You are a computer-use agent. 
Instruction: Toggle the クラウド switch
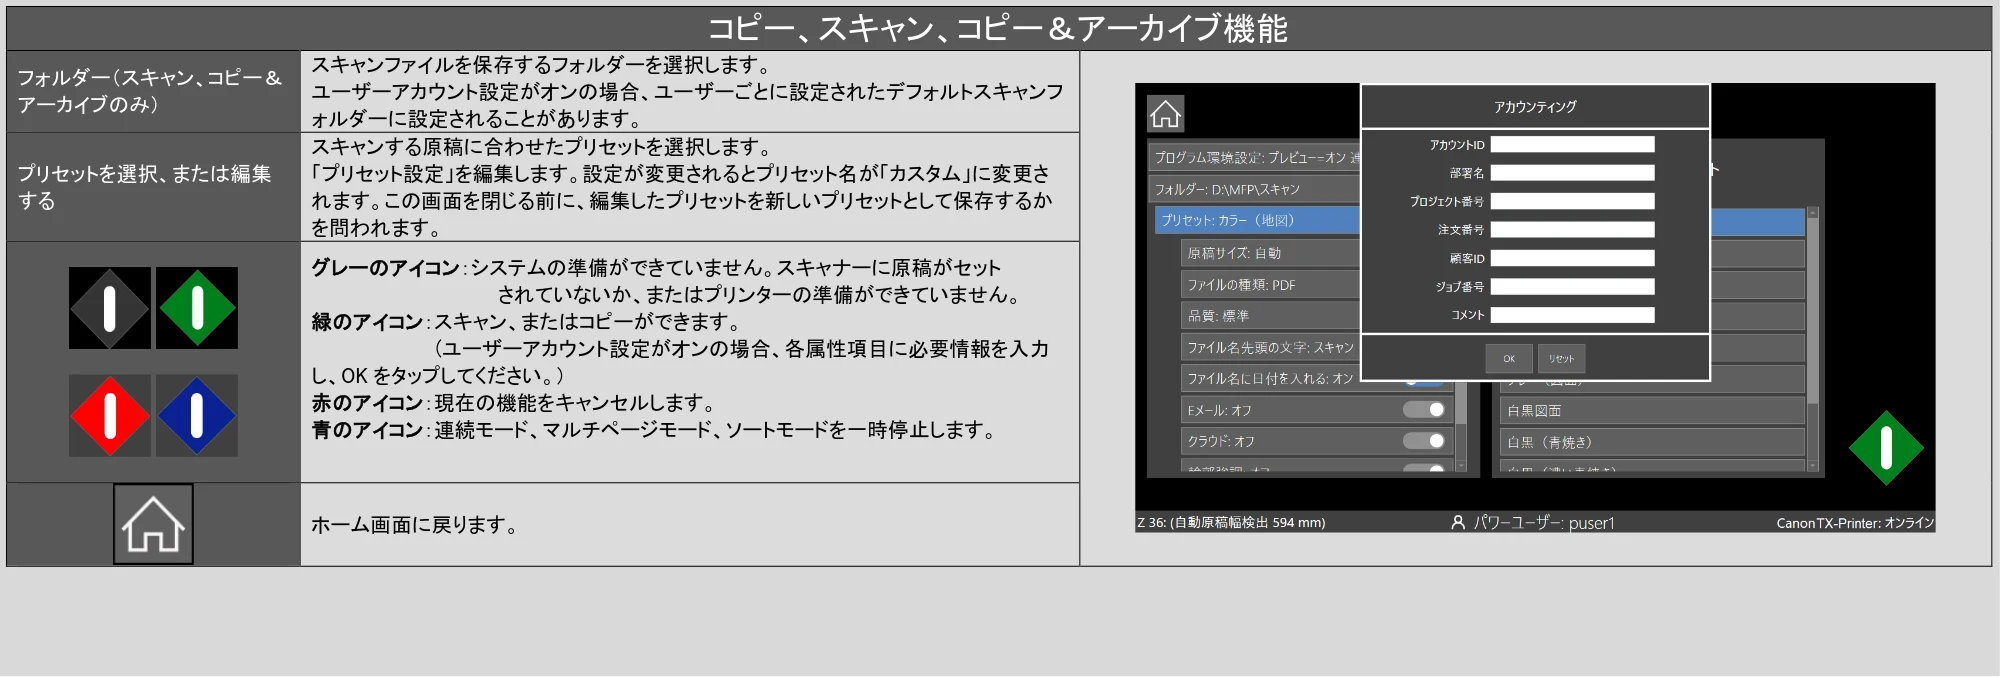[1423, 441]
